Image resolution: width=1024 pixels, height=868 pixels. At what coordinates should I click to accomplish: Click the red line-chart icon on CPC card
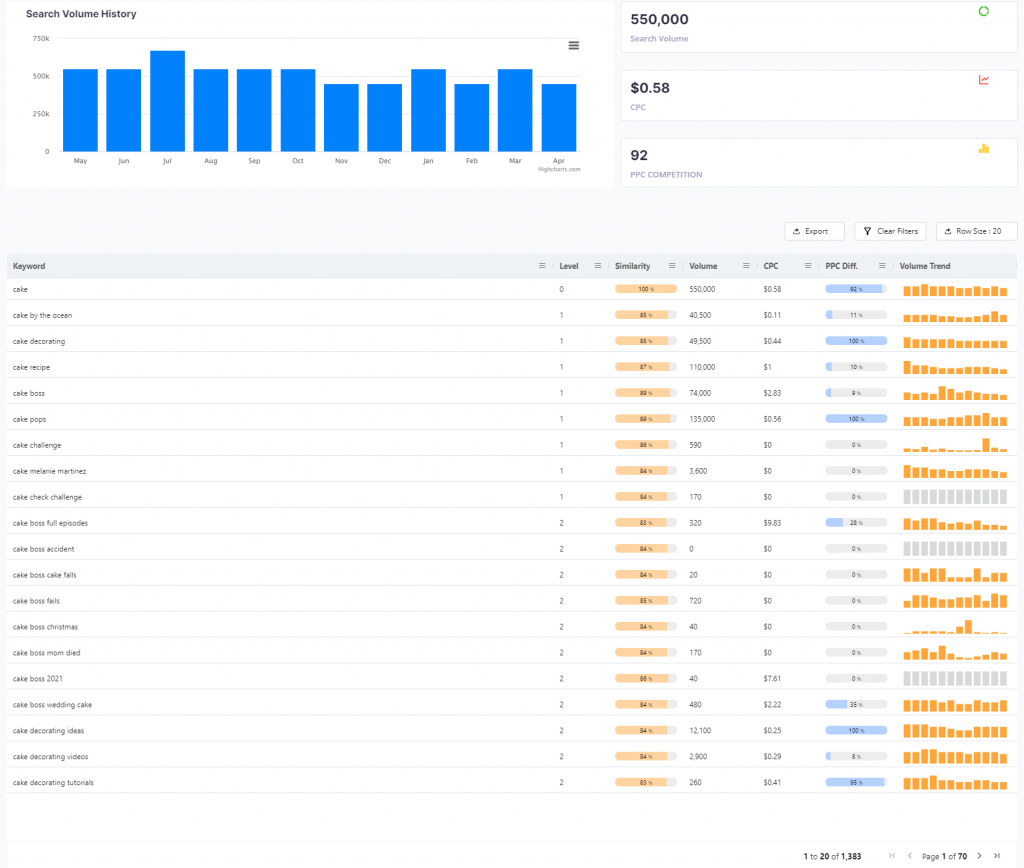pos(984,80)
